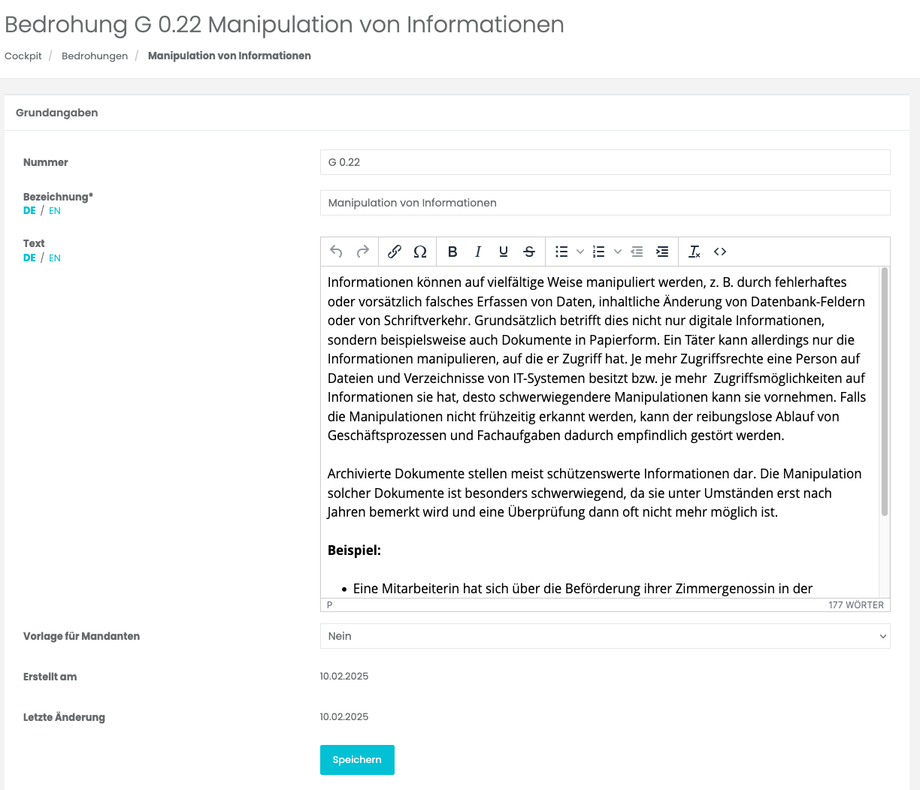This screenshot has width=920, height=790.
Task: Open the source code view
Action: click(720, 252)
